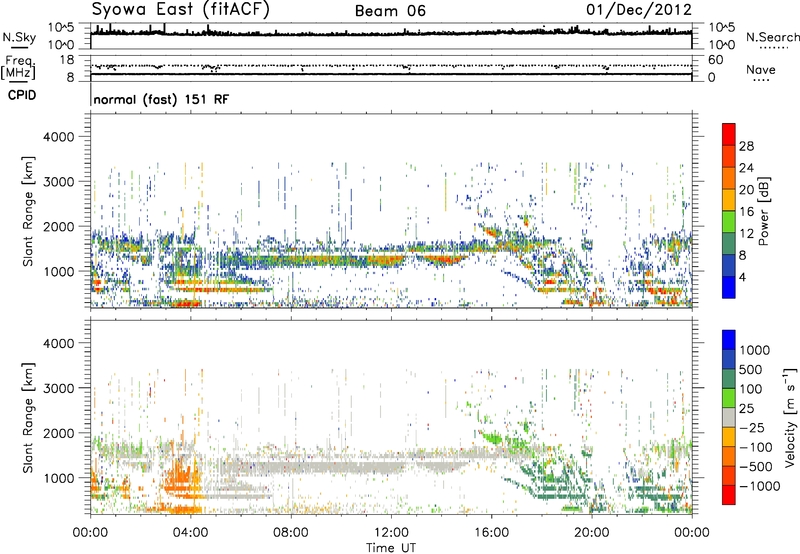
Task: Pick the red bottom segment of Velocity colorbar
Action: point(729,495)
